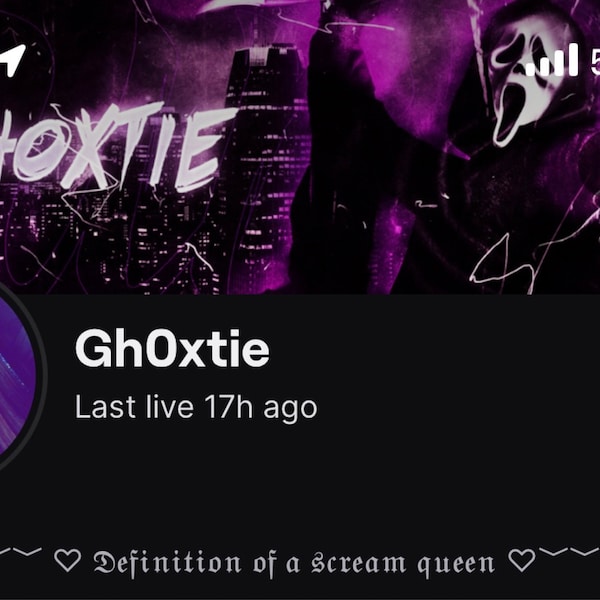Click the right heart symbol in the bio
This screenshot has width=600, height=600.
(522, 560)
